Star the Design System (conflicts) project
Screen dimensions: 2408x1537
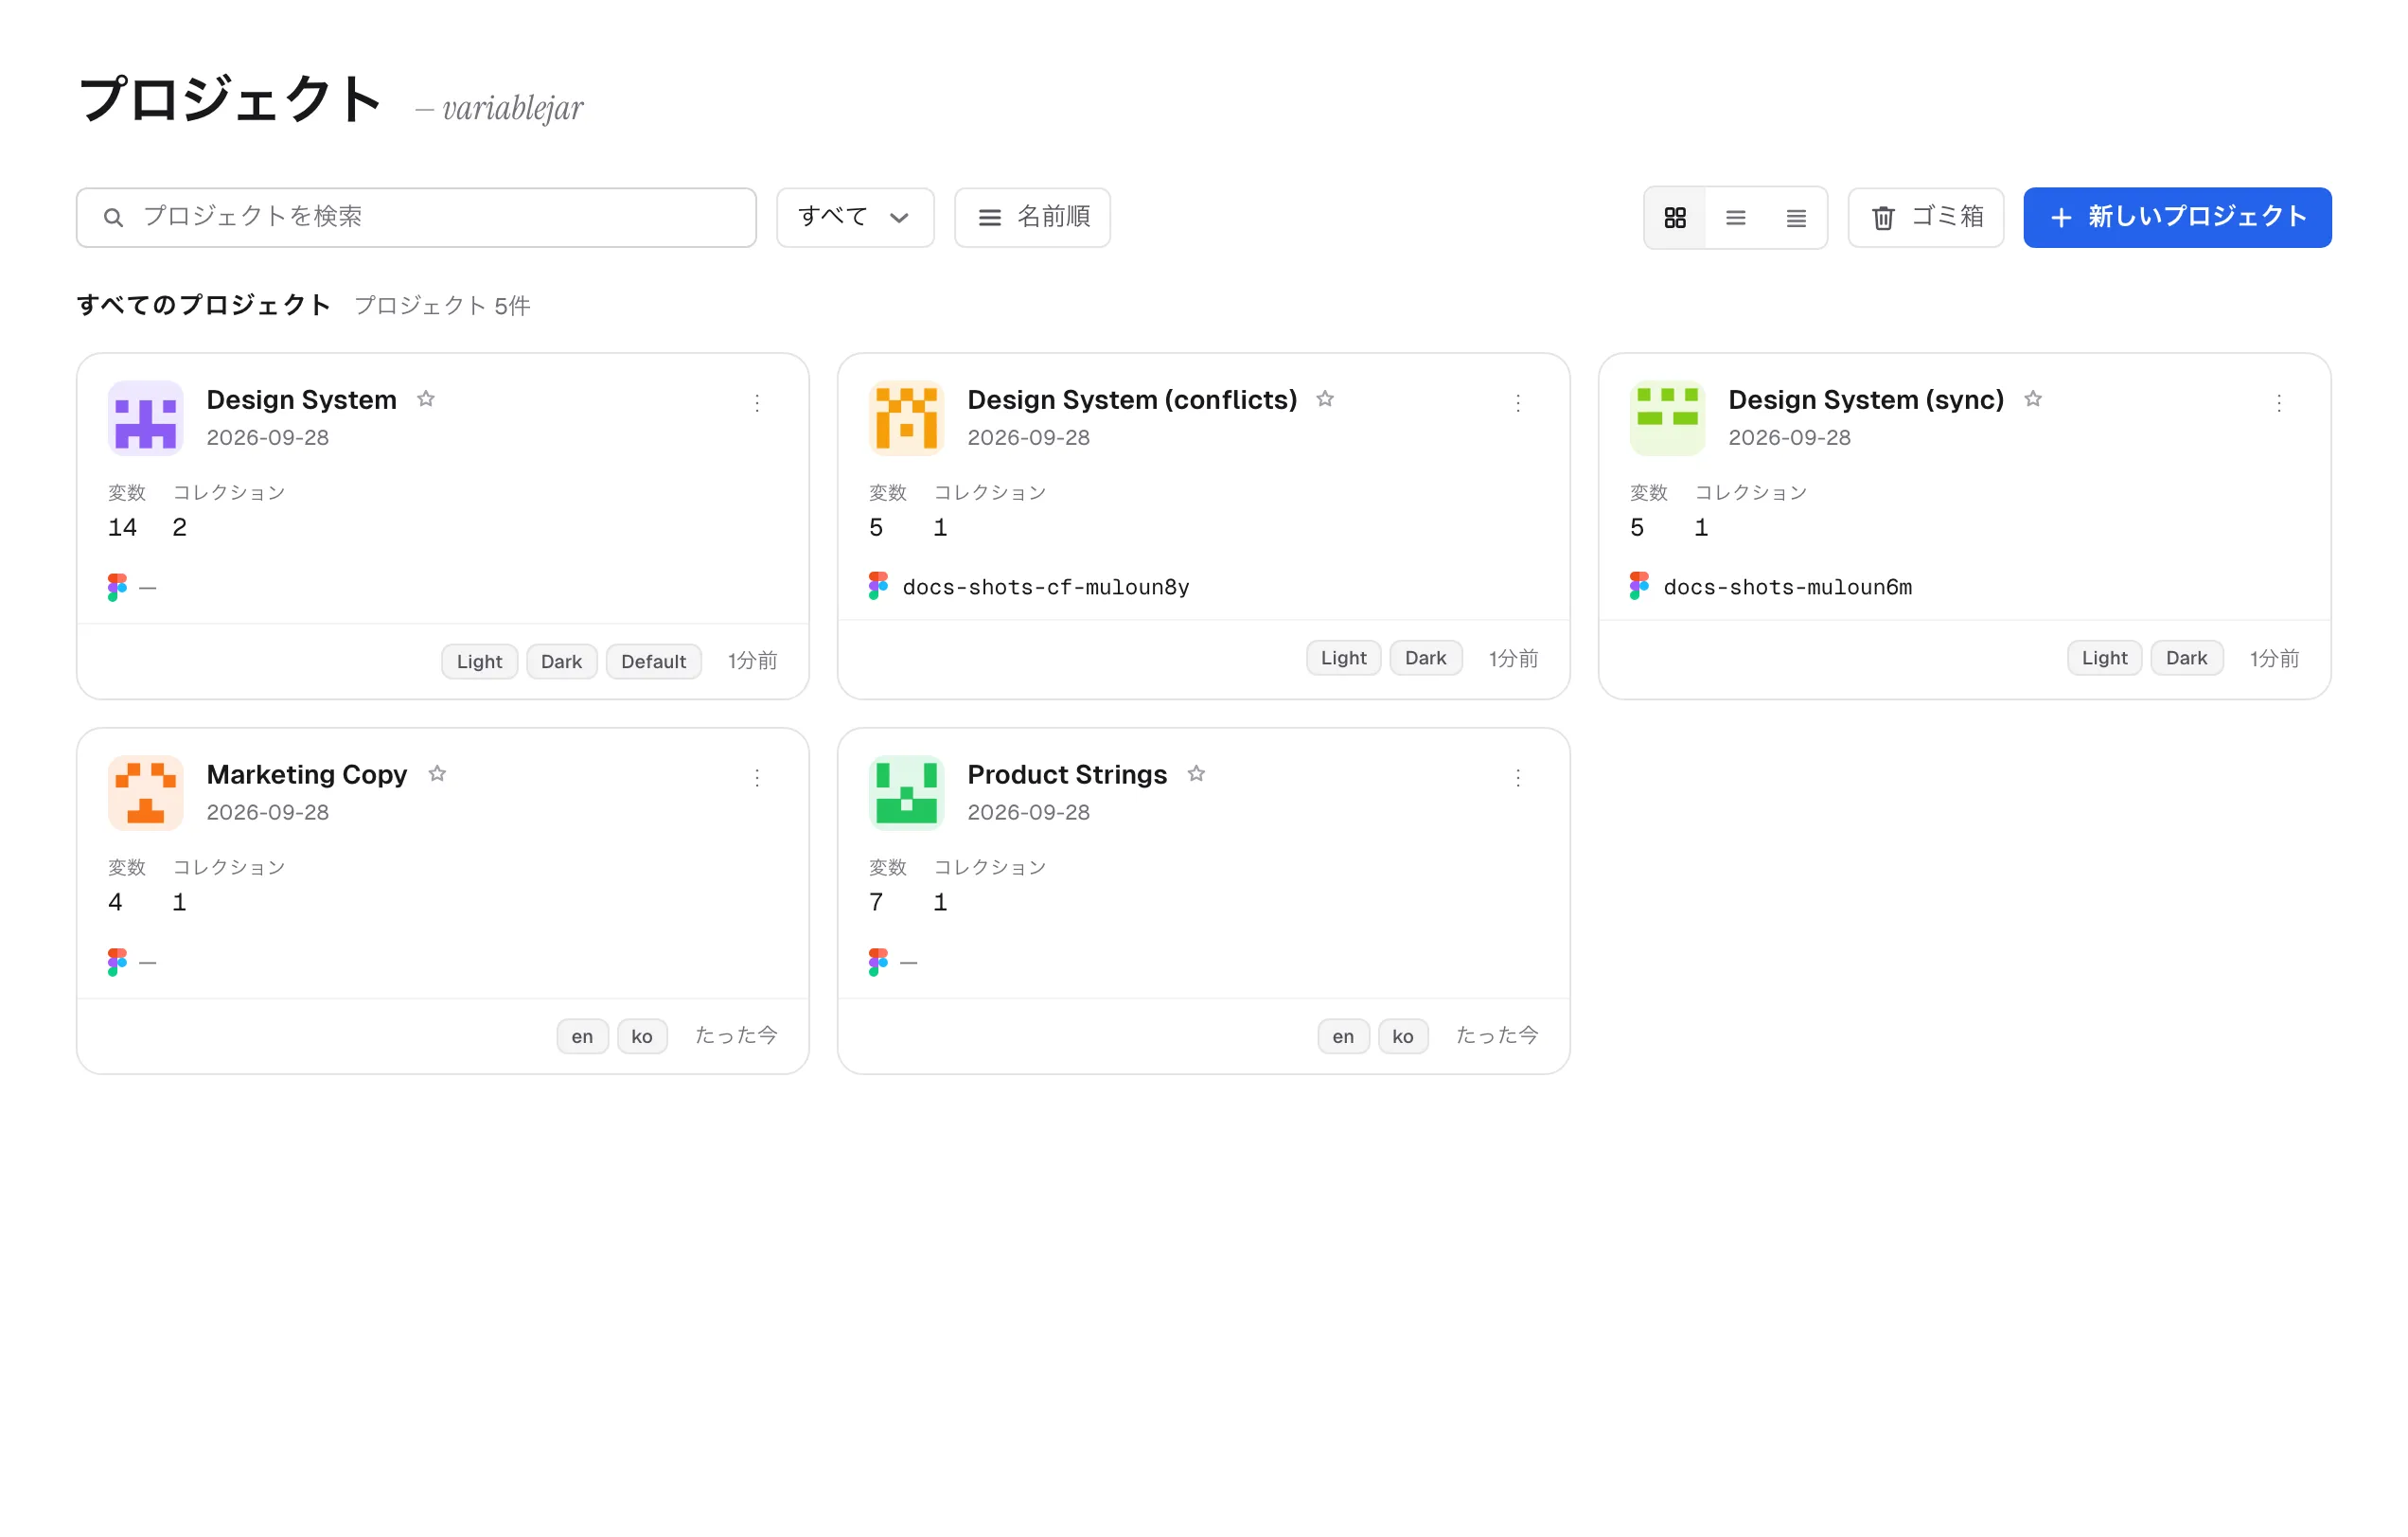point(1325,399)
